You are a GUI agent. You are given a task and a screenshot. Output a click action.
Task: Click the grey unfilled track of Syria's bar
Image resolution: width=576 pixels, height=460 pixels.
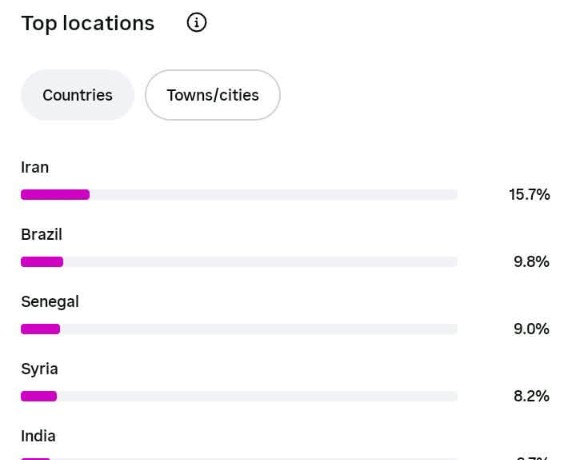257,396
